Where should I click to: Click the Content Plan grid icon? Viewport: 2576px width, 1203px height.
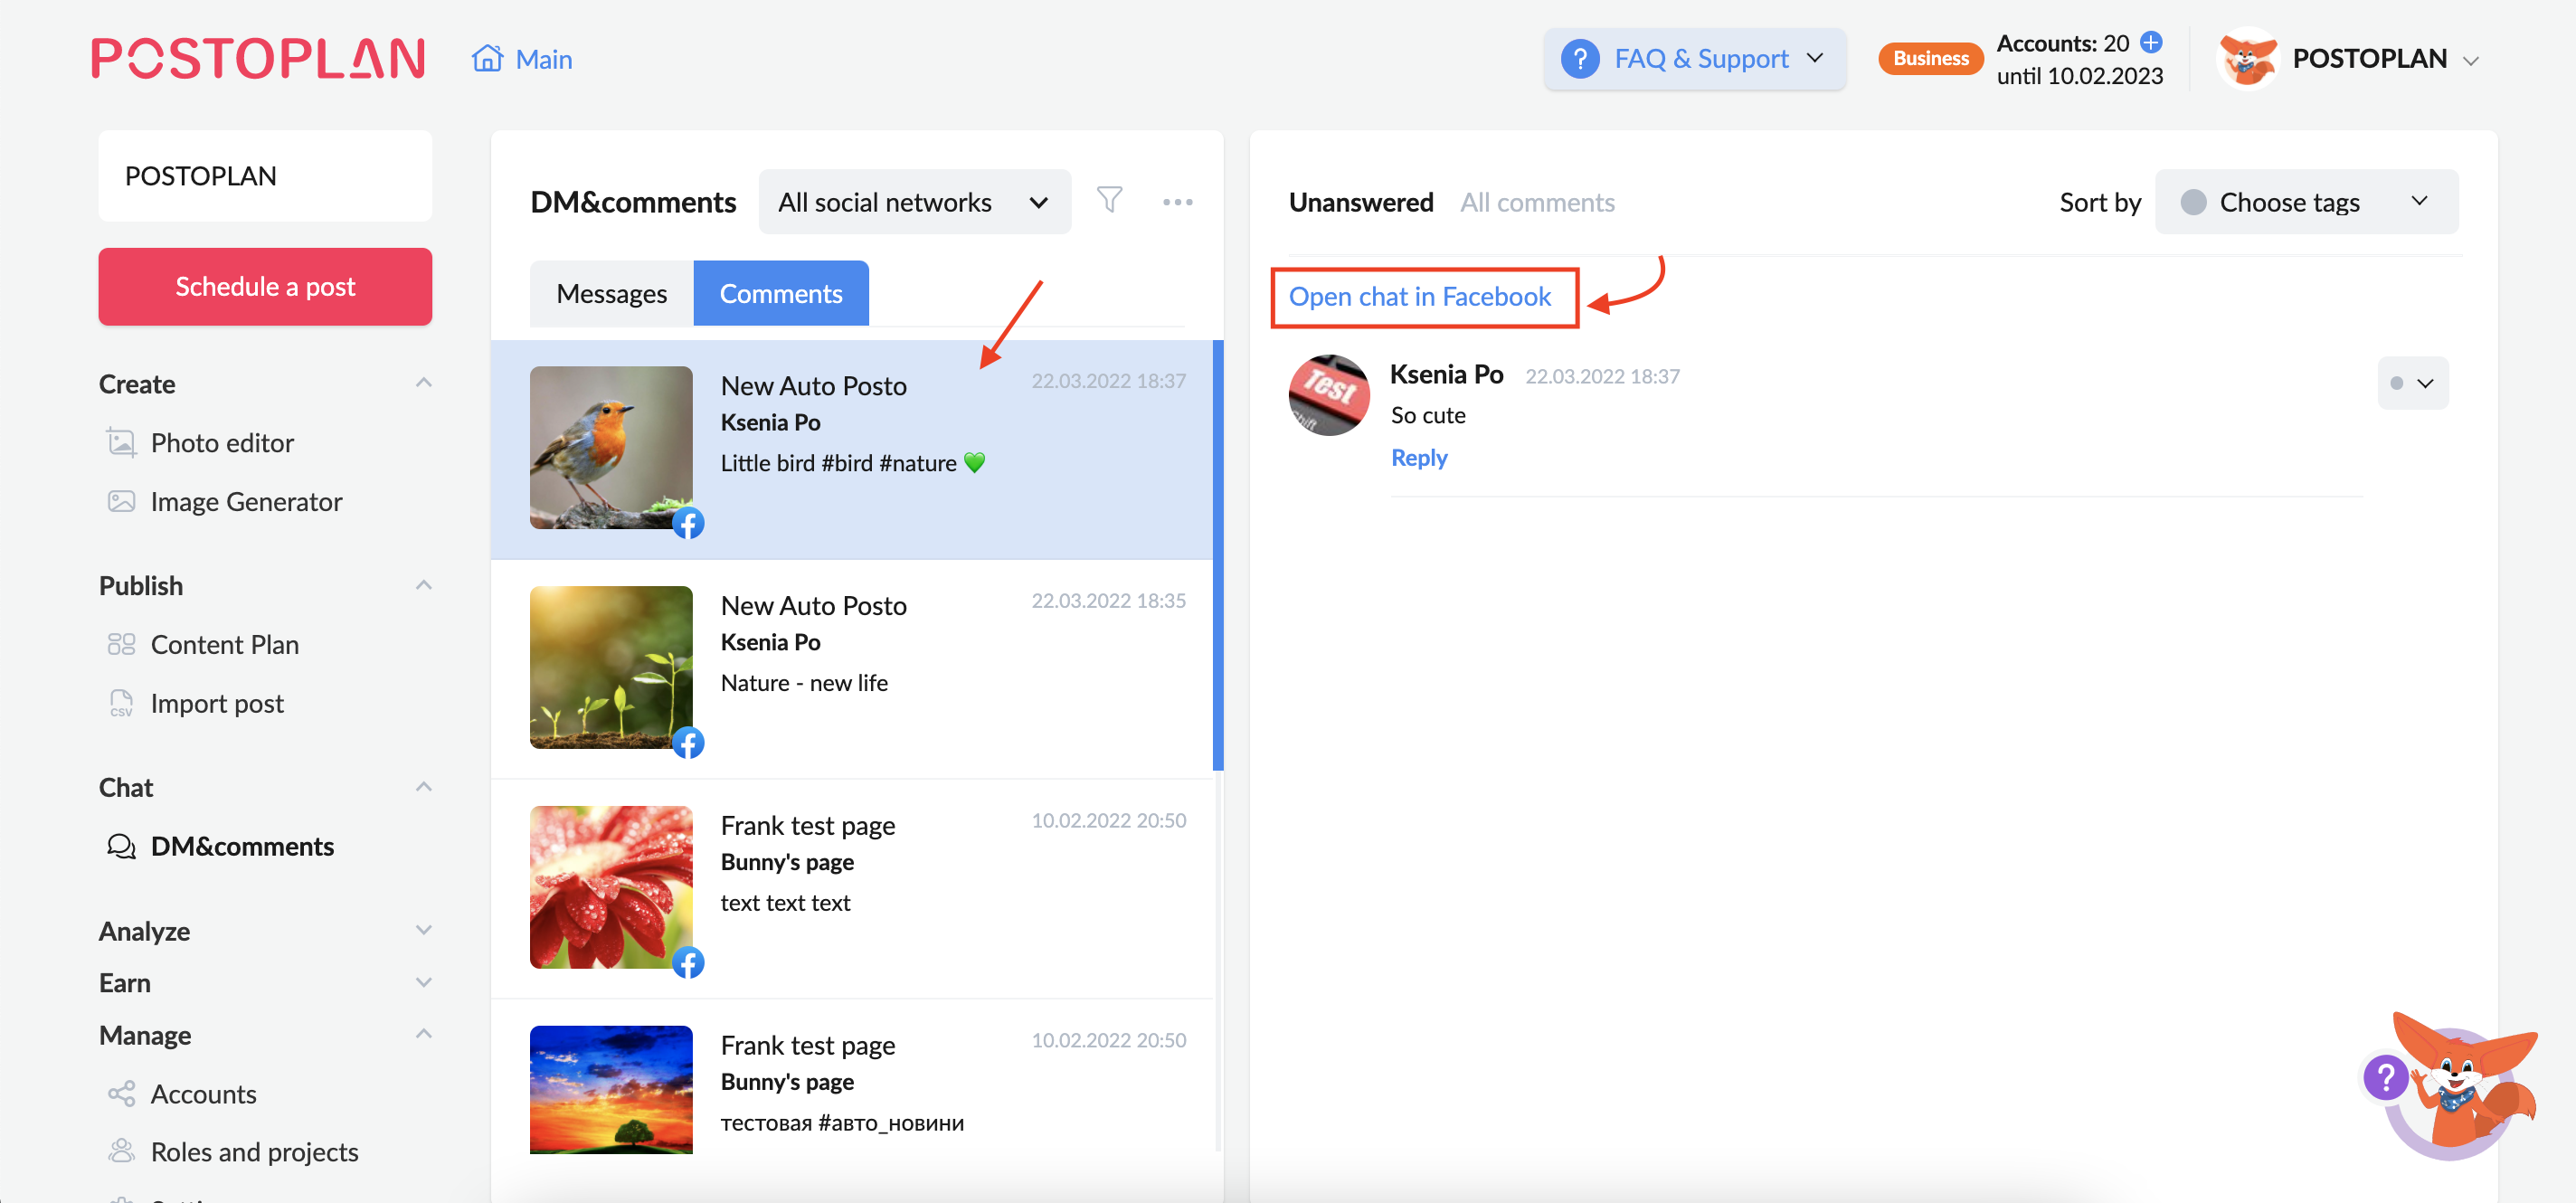121,644
